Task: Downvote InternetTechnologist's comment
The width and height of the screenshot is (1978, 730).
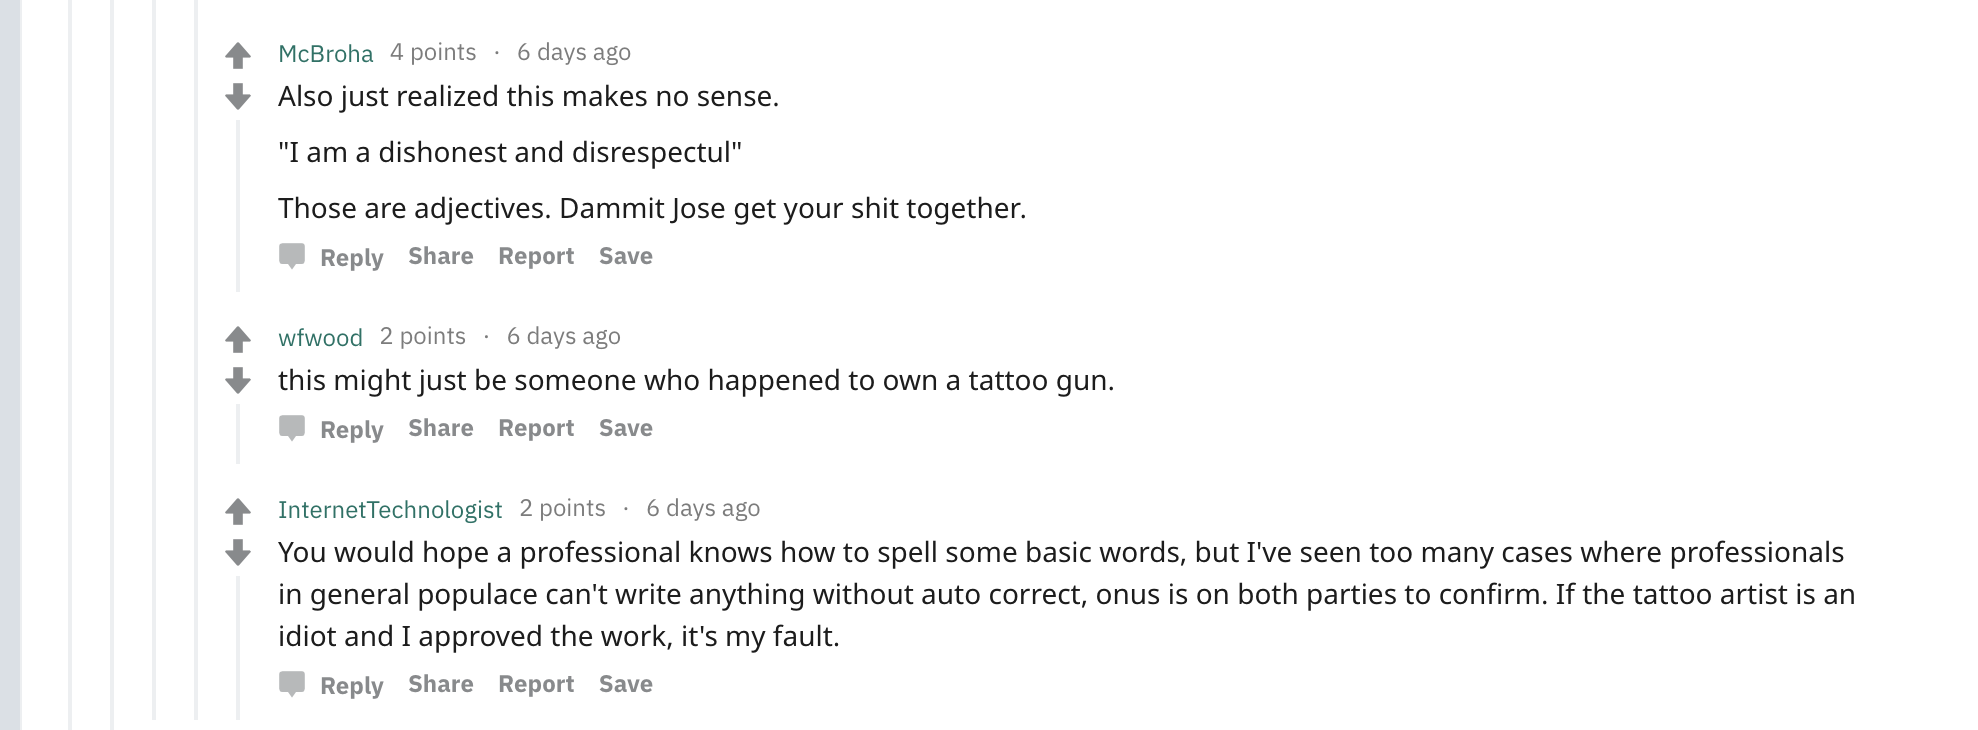Action: (238, 552)
